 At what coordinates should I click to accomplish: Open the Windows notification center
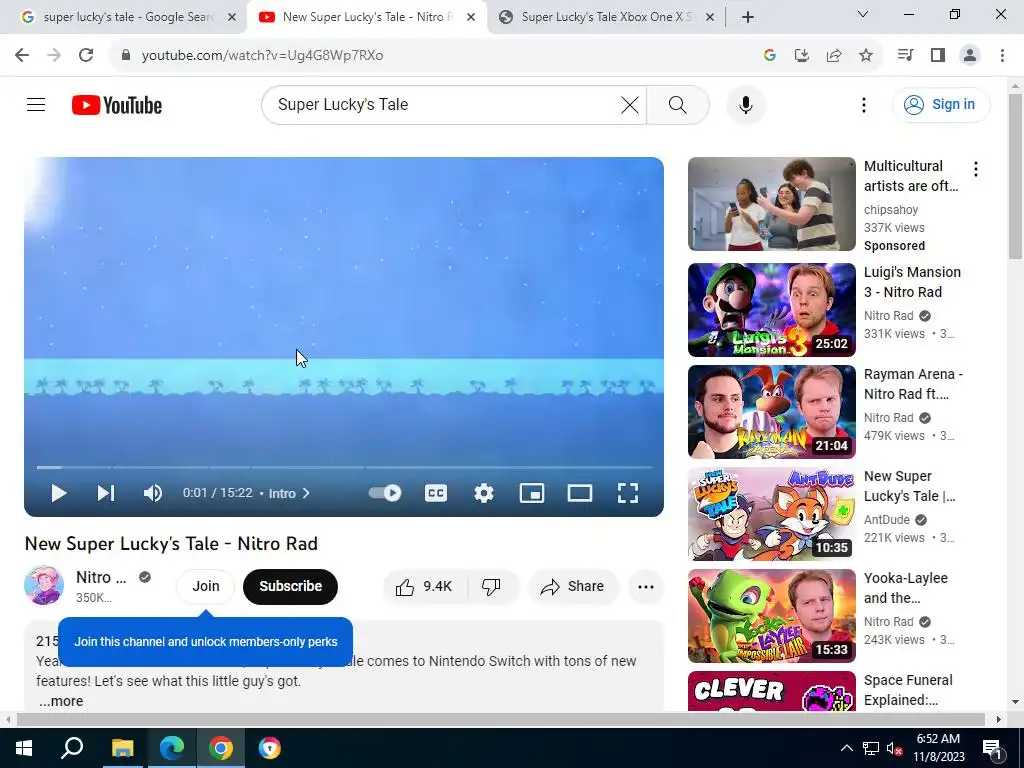(x=993, y=748)
